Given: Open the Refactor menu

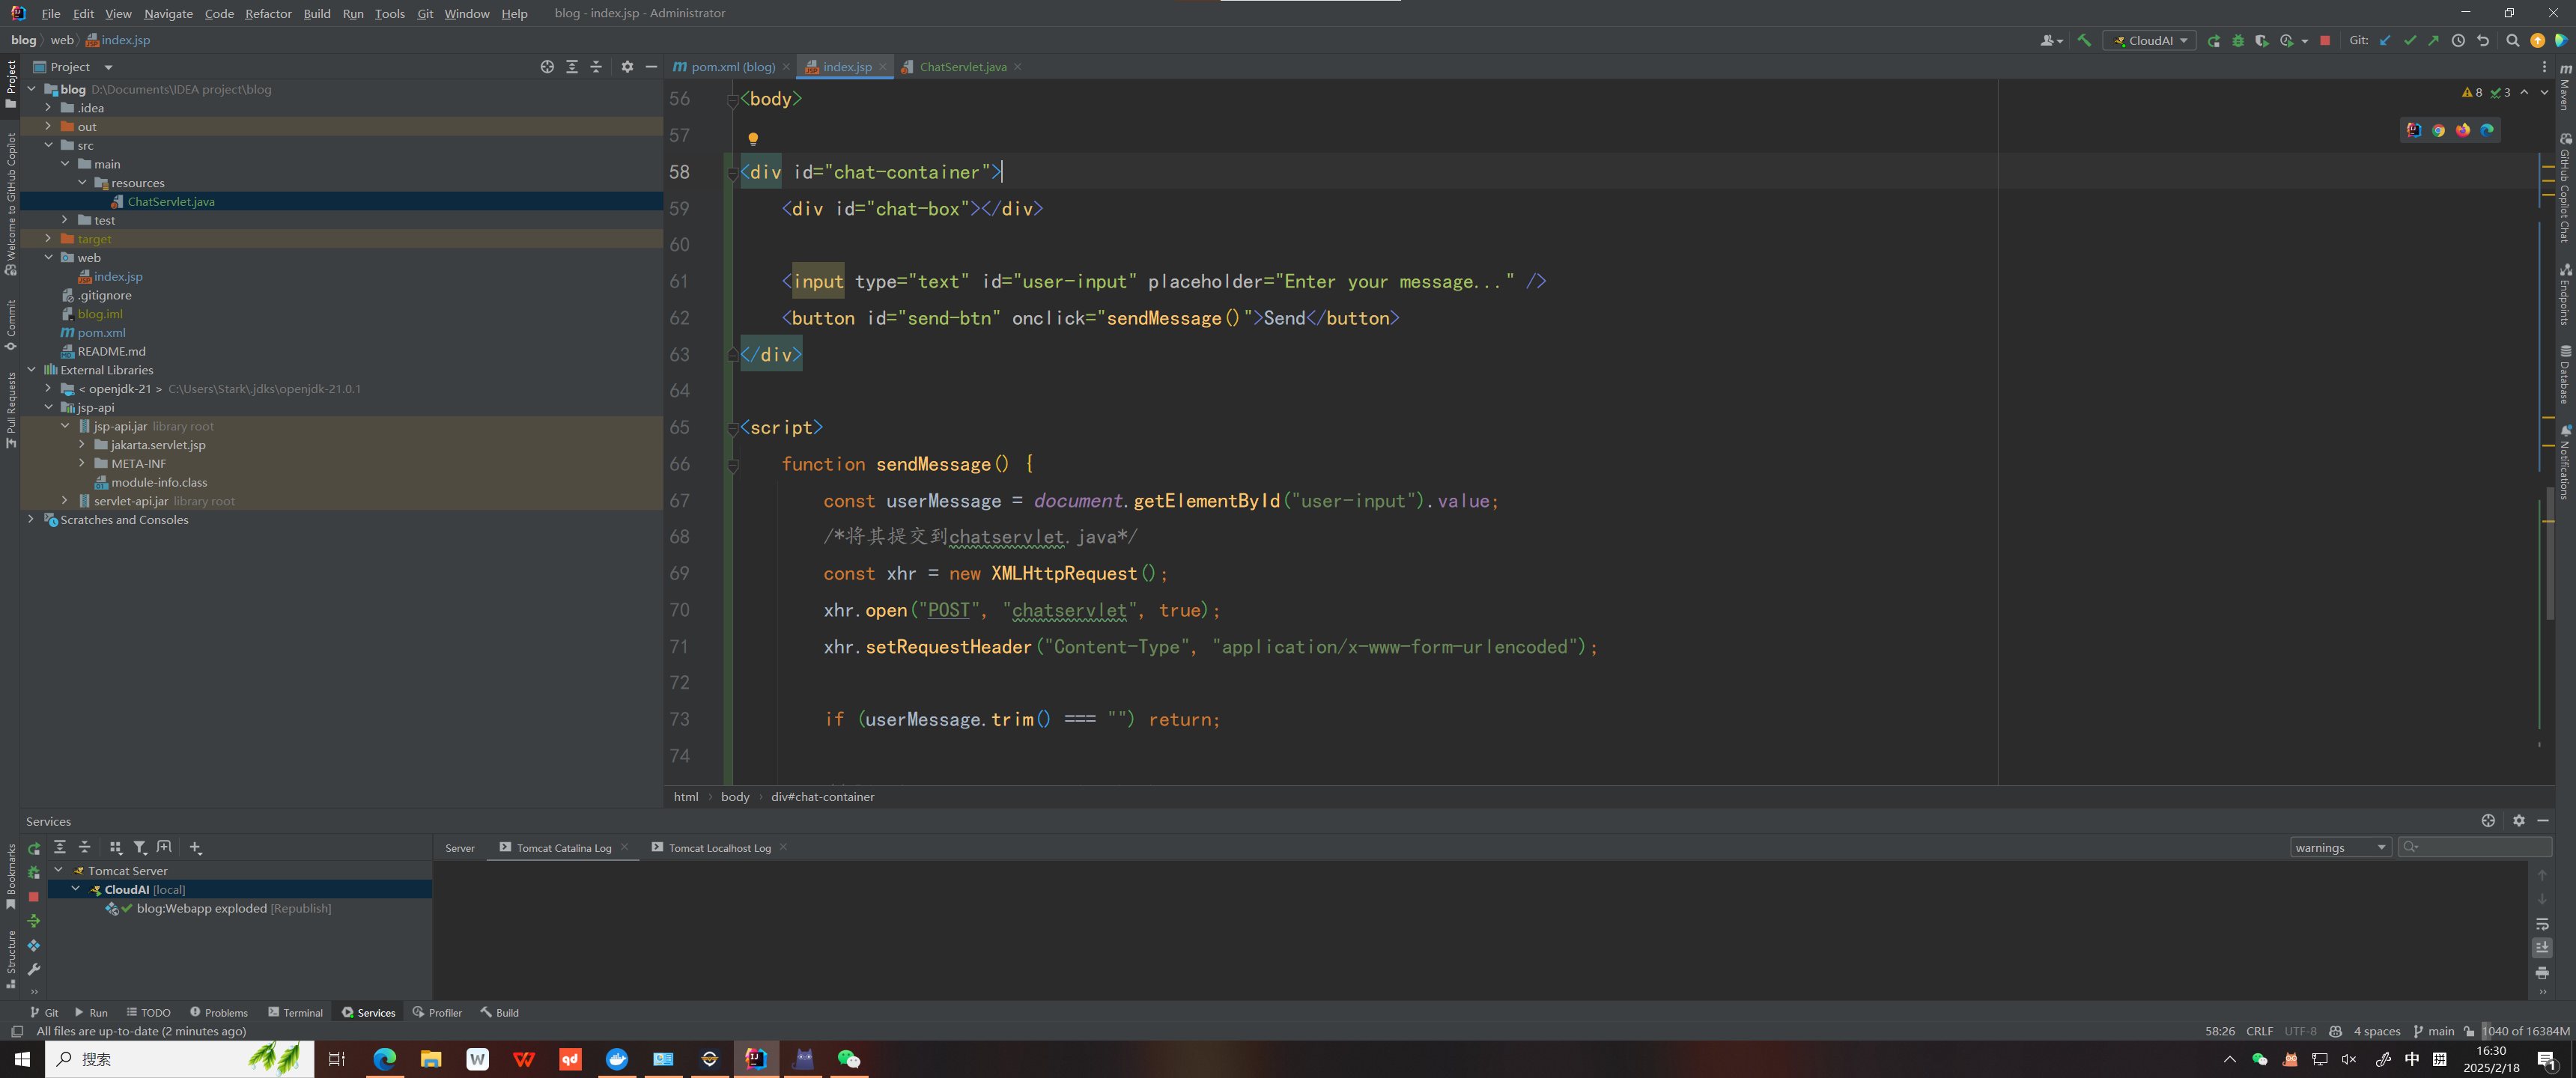Looking at the screenshot, I should pos(268,13).
